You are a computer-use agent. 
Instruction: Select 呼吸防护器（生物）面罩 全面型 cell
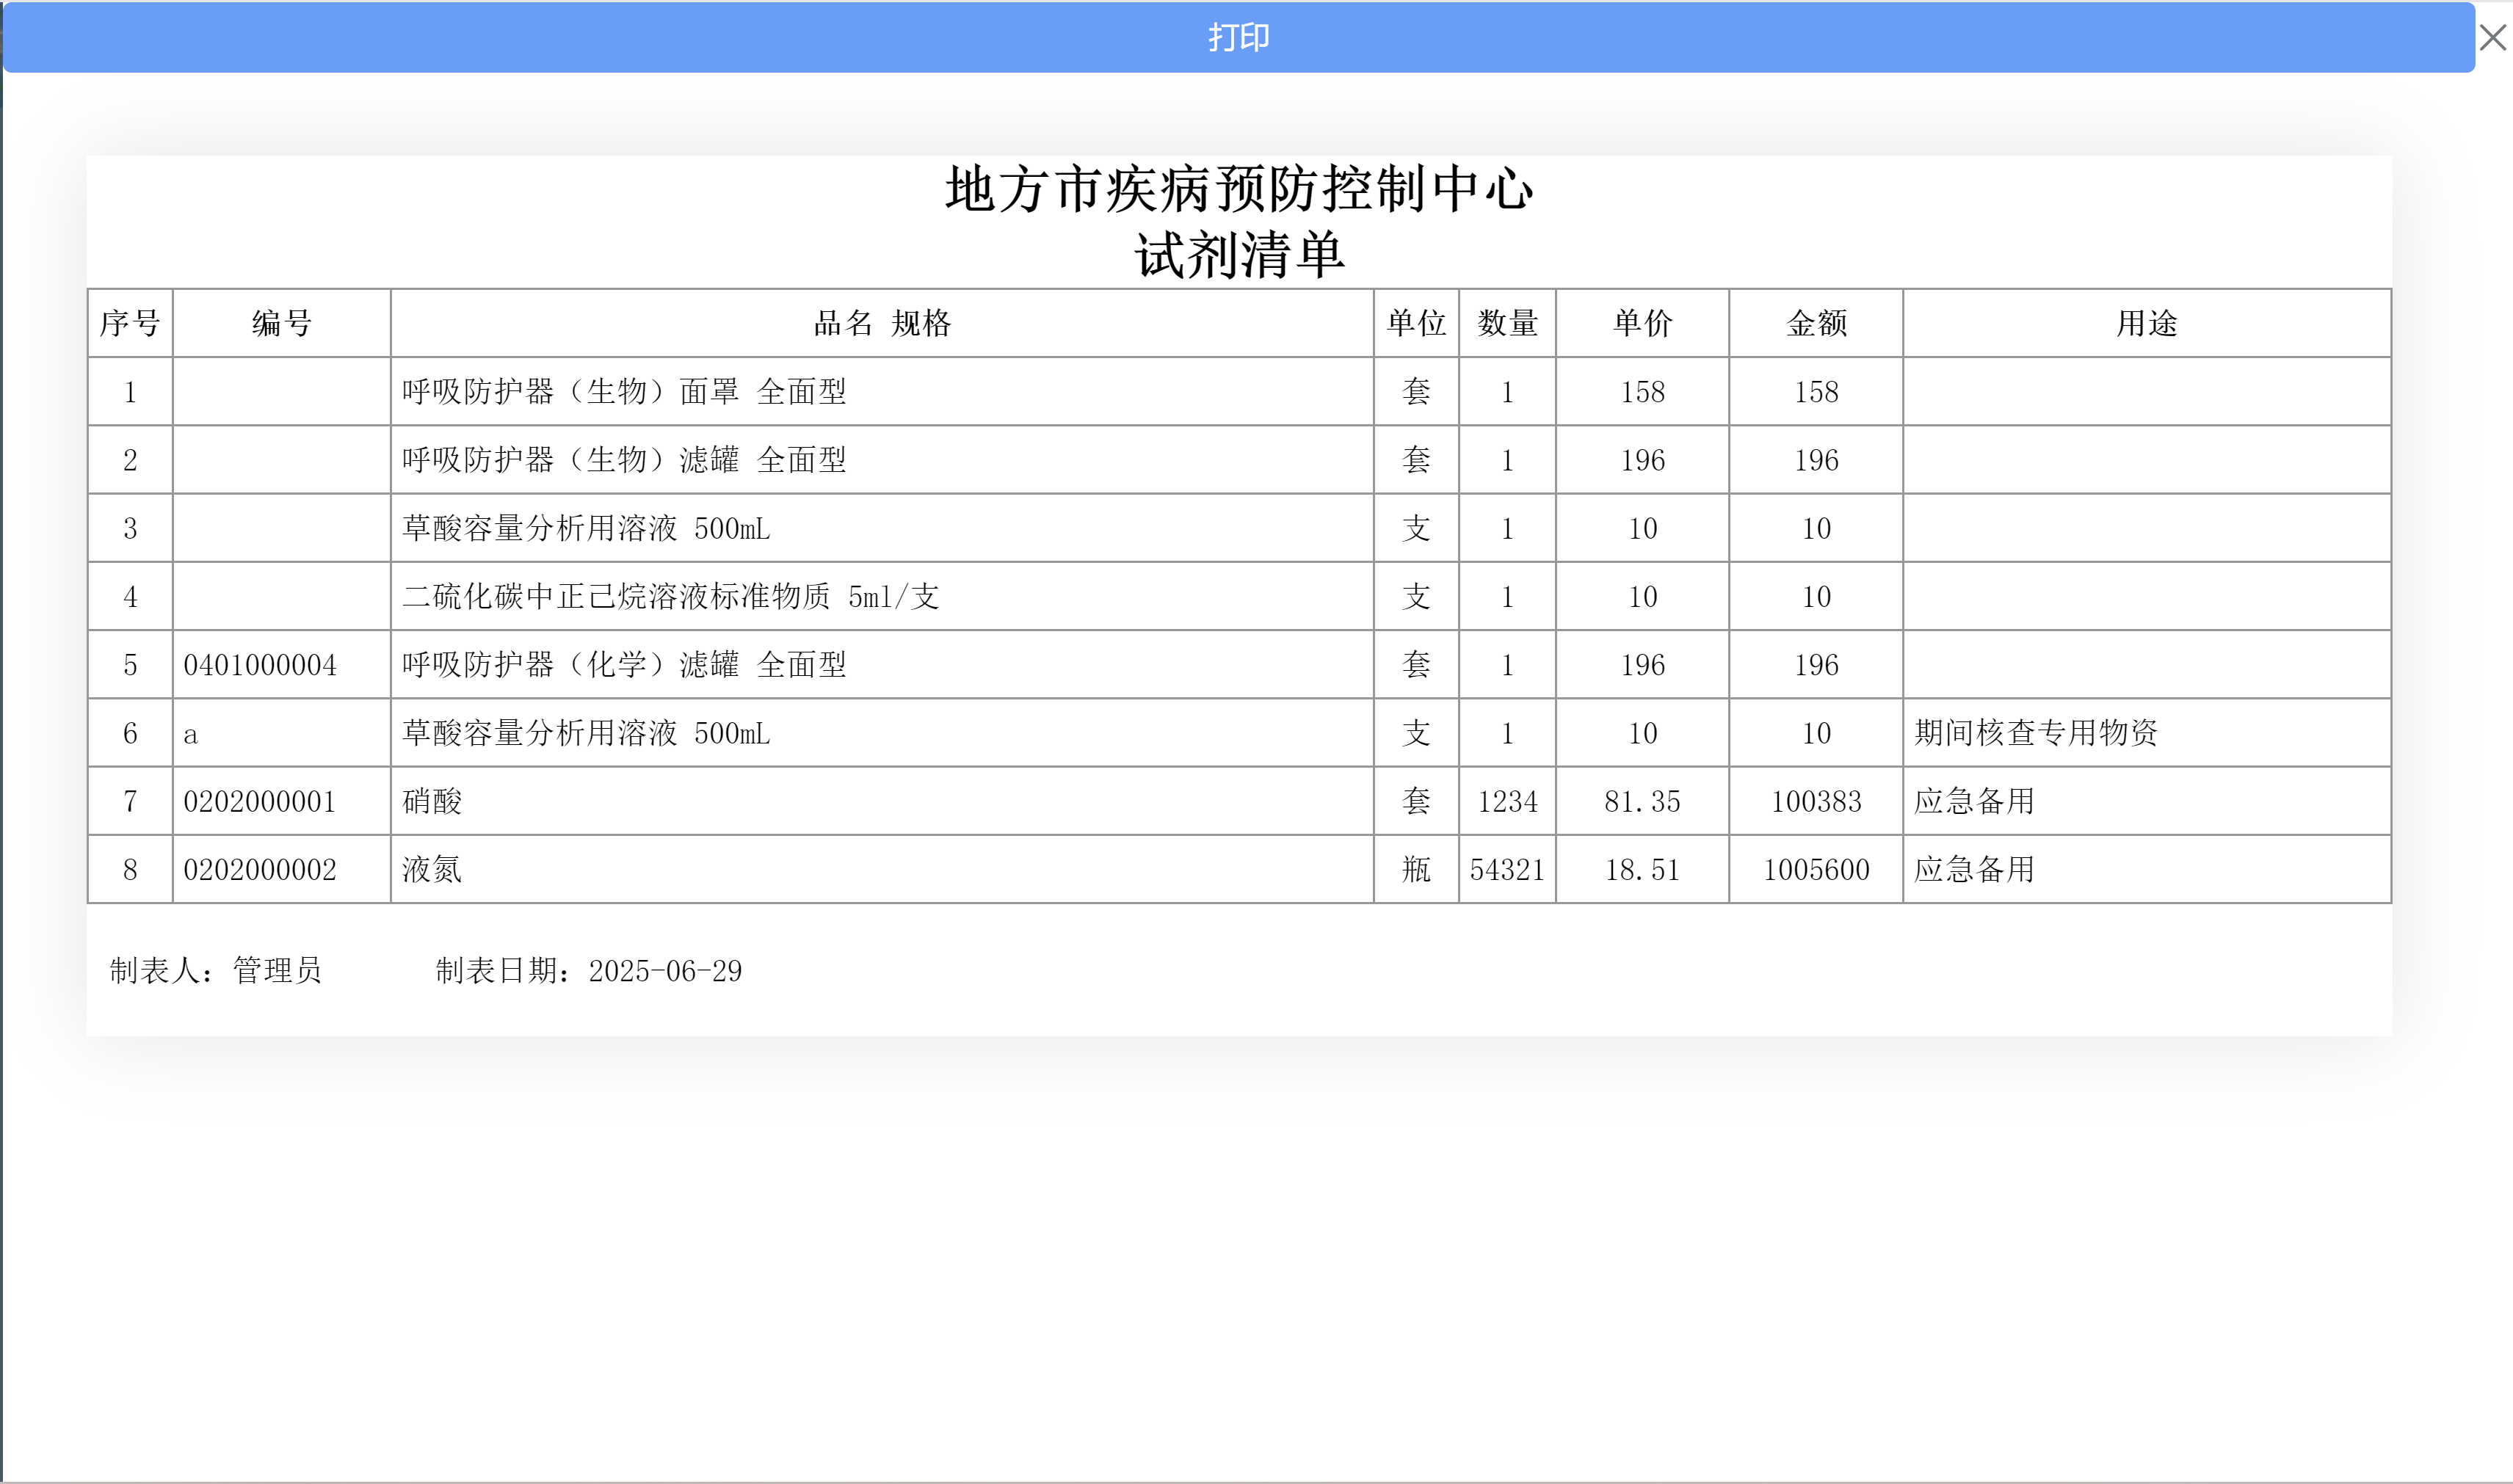(x=882, y=391)
